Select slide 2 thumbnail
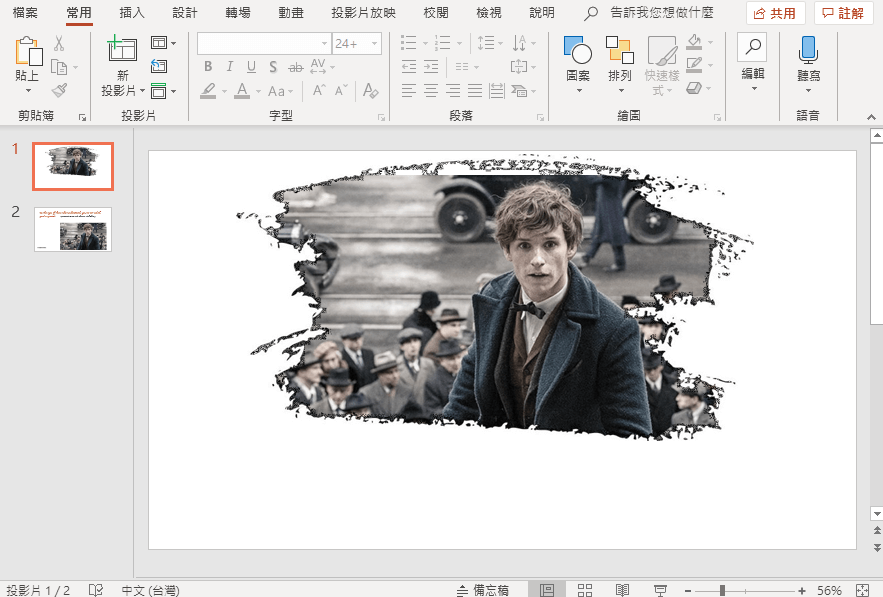Image resolution: width=883 pixels, height=597 pixels. [x=73, y=229]
